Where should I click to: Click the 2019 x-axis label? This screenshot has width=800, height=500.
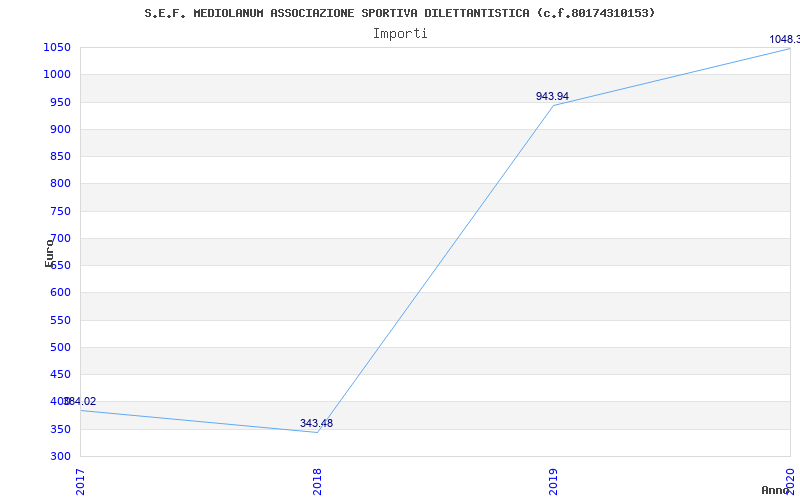[554, 482]
